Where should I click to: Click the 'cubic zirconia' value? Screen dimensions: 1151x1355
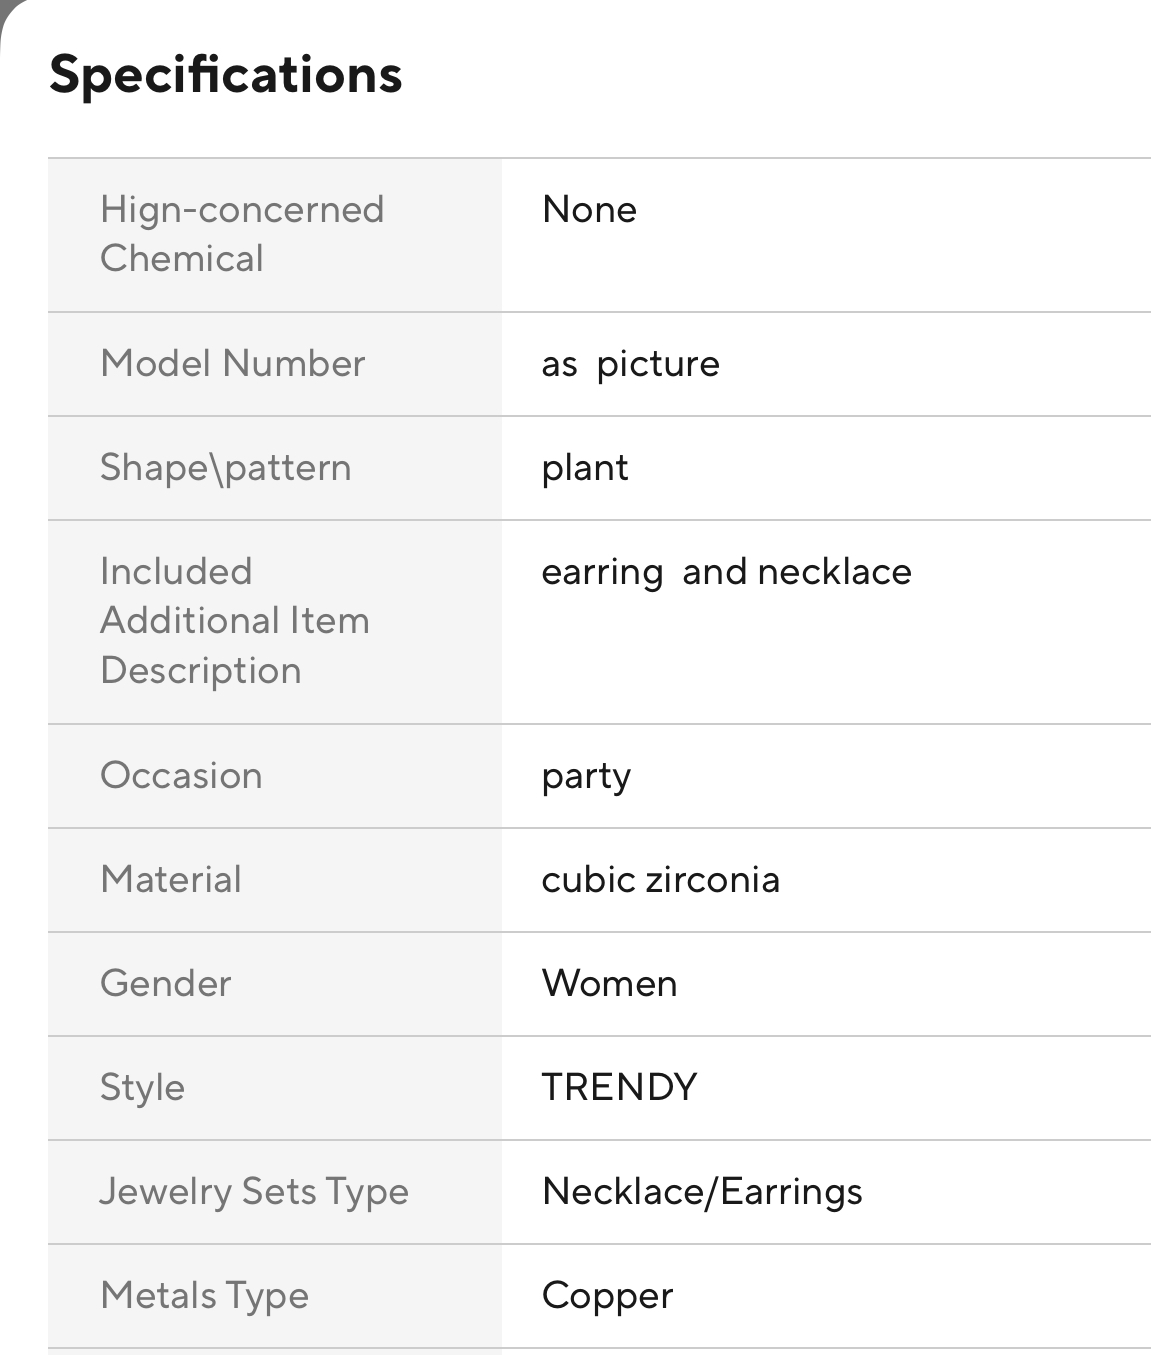(x=660, y=880)
